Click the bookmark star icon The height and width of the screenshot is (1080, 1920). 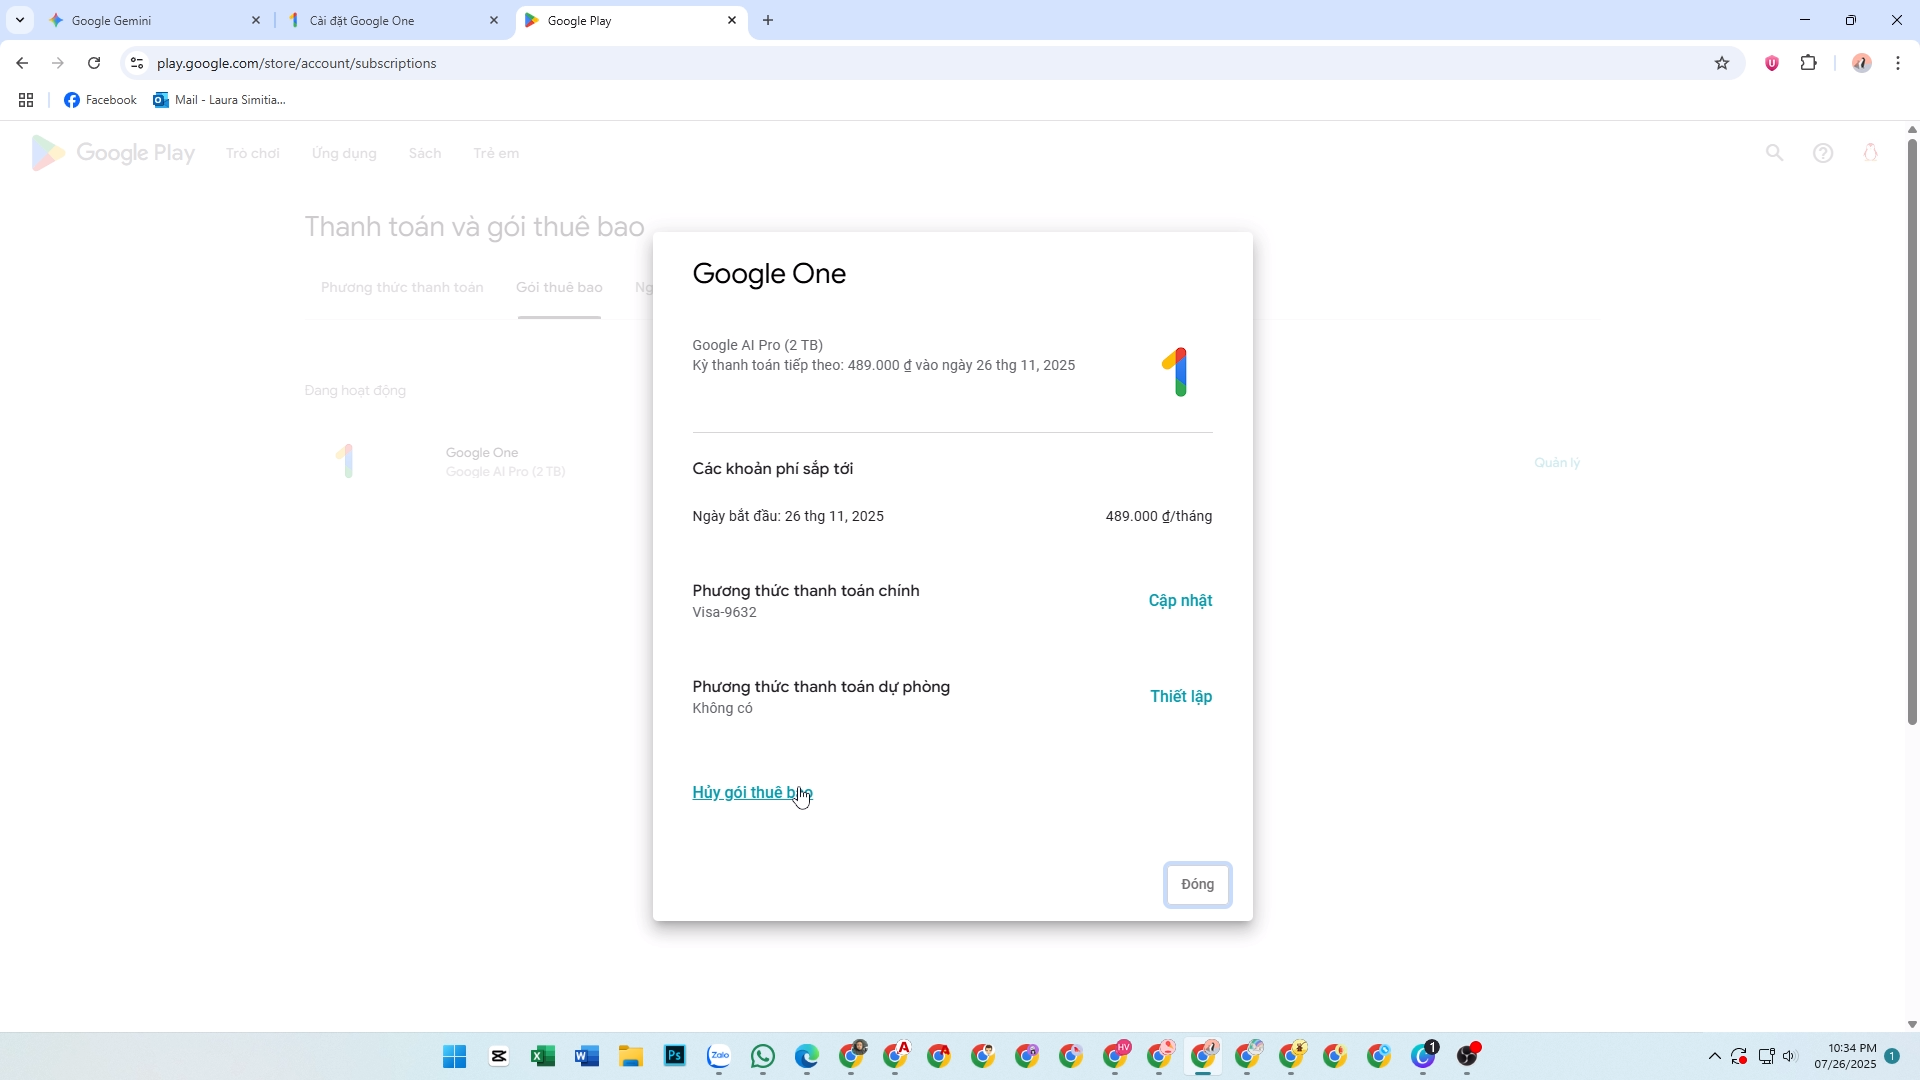point(1721,63)
